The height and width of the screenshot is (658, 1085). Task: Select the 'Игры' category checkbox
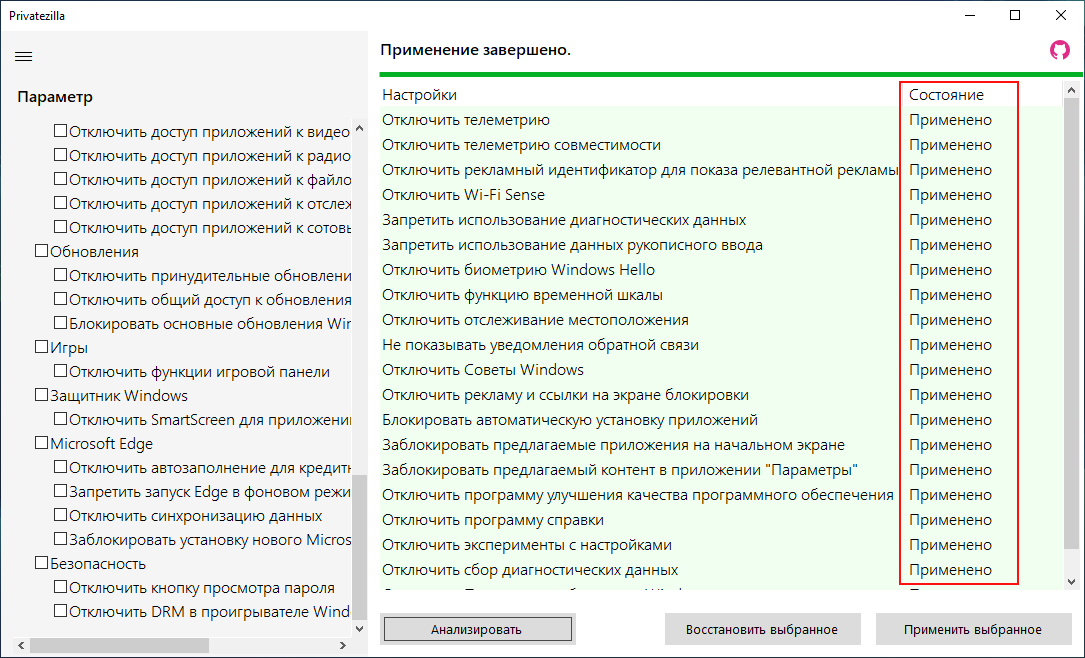point(42,347)
